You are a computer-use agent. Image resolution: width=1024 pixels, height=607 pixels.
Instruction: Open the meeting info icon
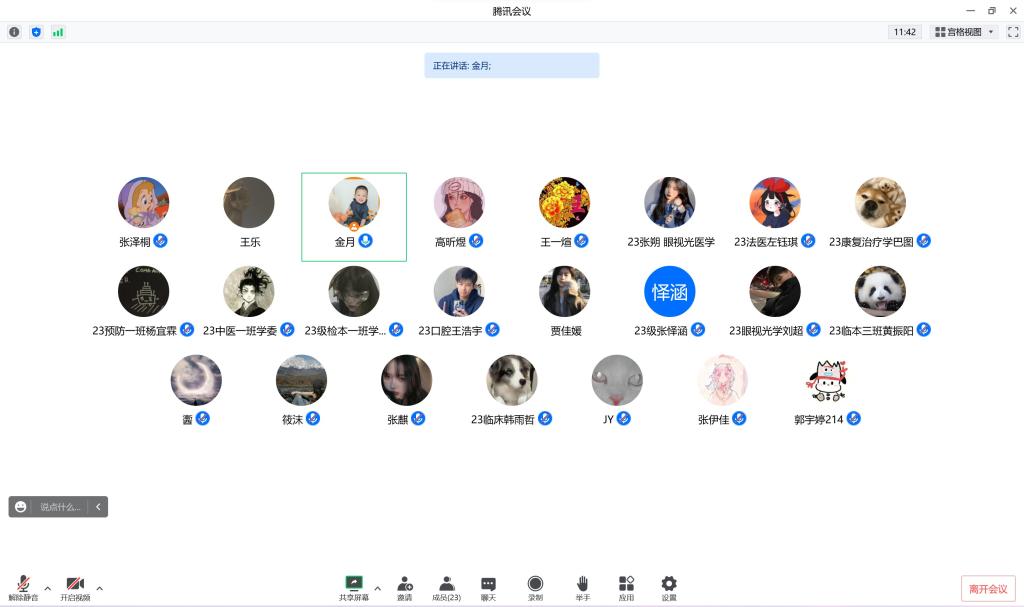(x=14, y=32)
